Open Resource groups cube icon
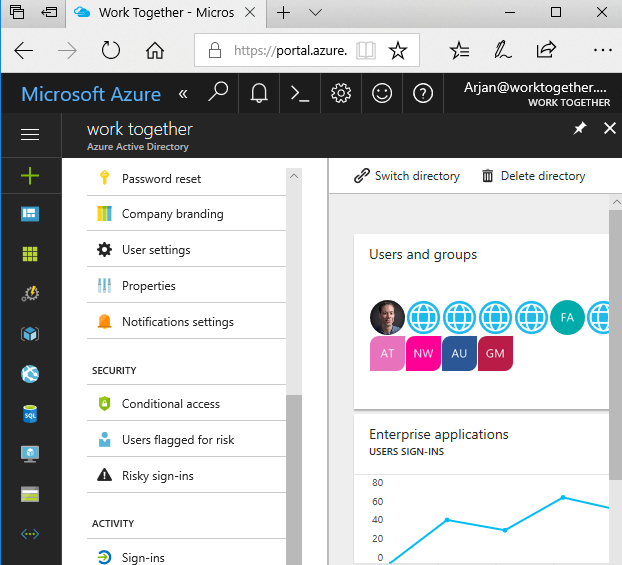The width and height of the screenshot is (622, 565). point(30,334)
